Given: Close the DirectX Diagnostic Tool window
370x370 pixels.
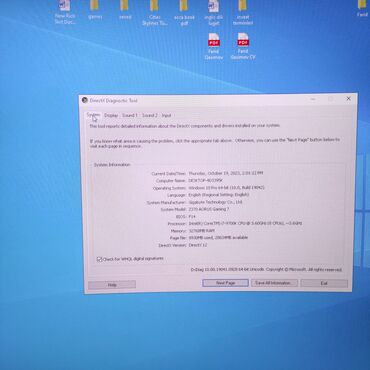Looking at the screenshot, I should (x=348, y=99).
